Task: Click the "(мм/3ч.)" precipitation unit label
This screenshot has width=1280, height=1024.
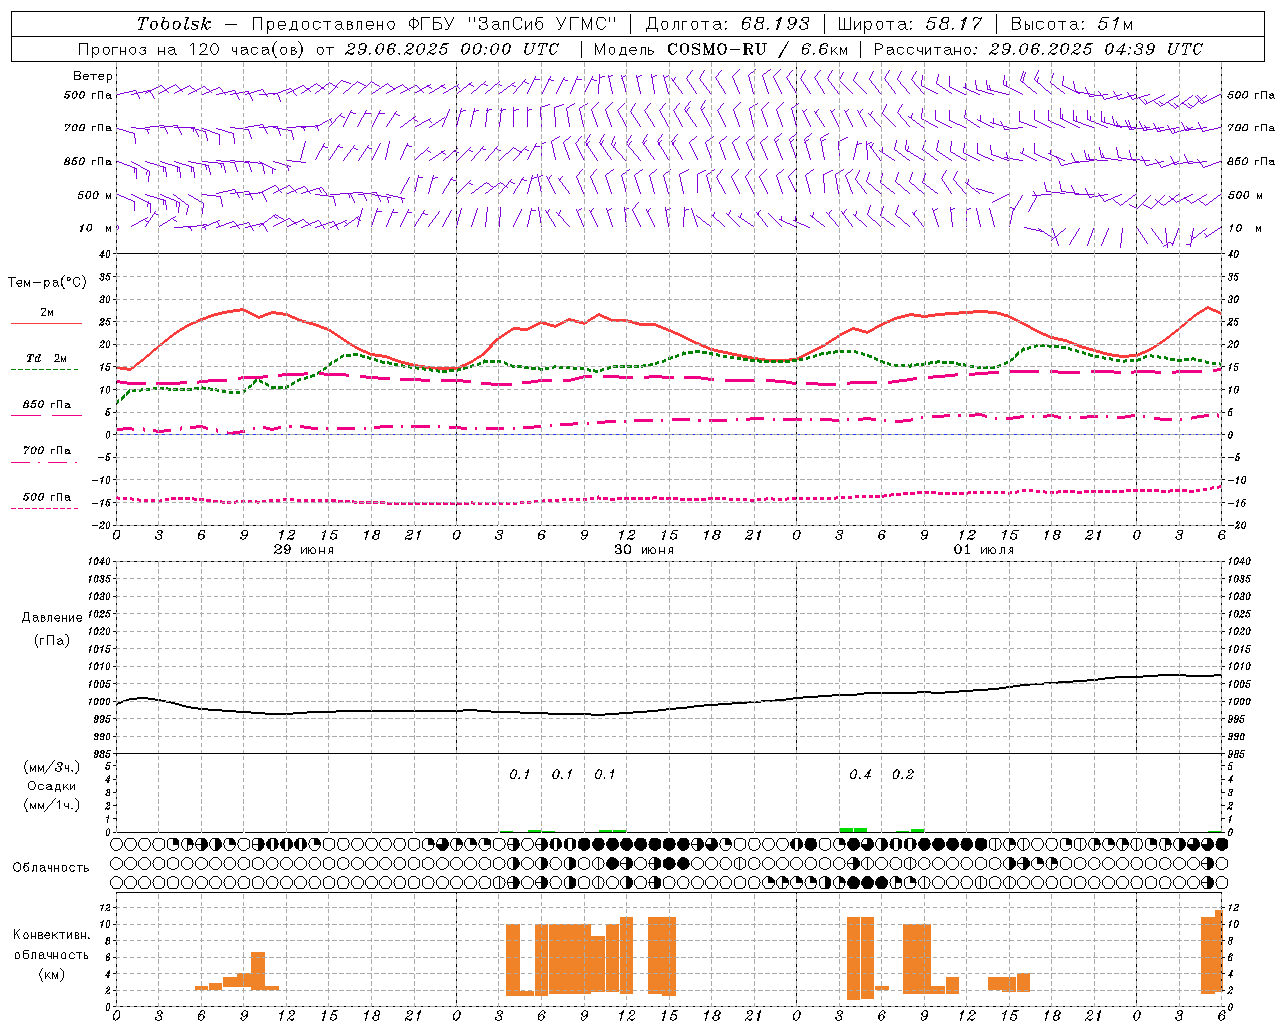Action: (x=52, y=767)
